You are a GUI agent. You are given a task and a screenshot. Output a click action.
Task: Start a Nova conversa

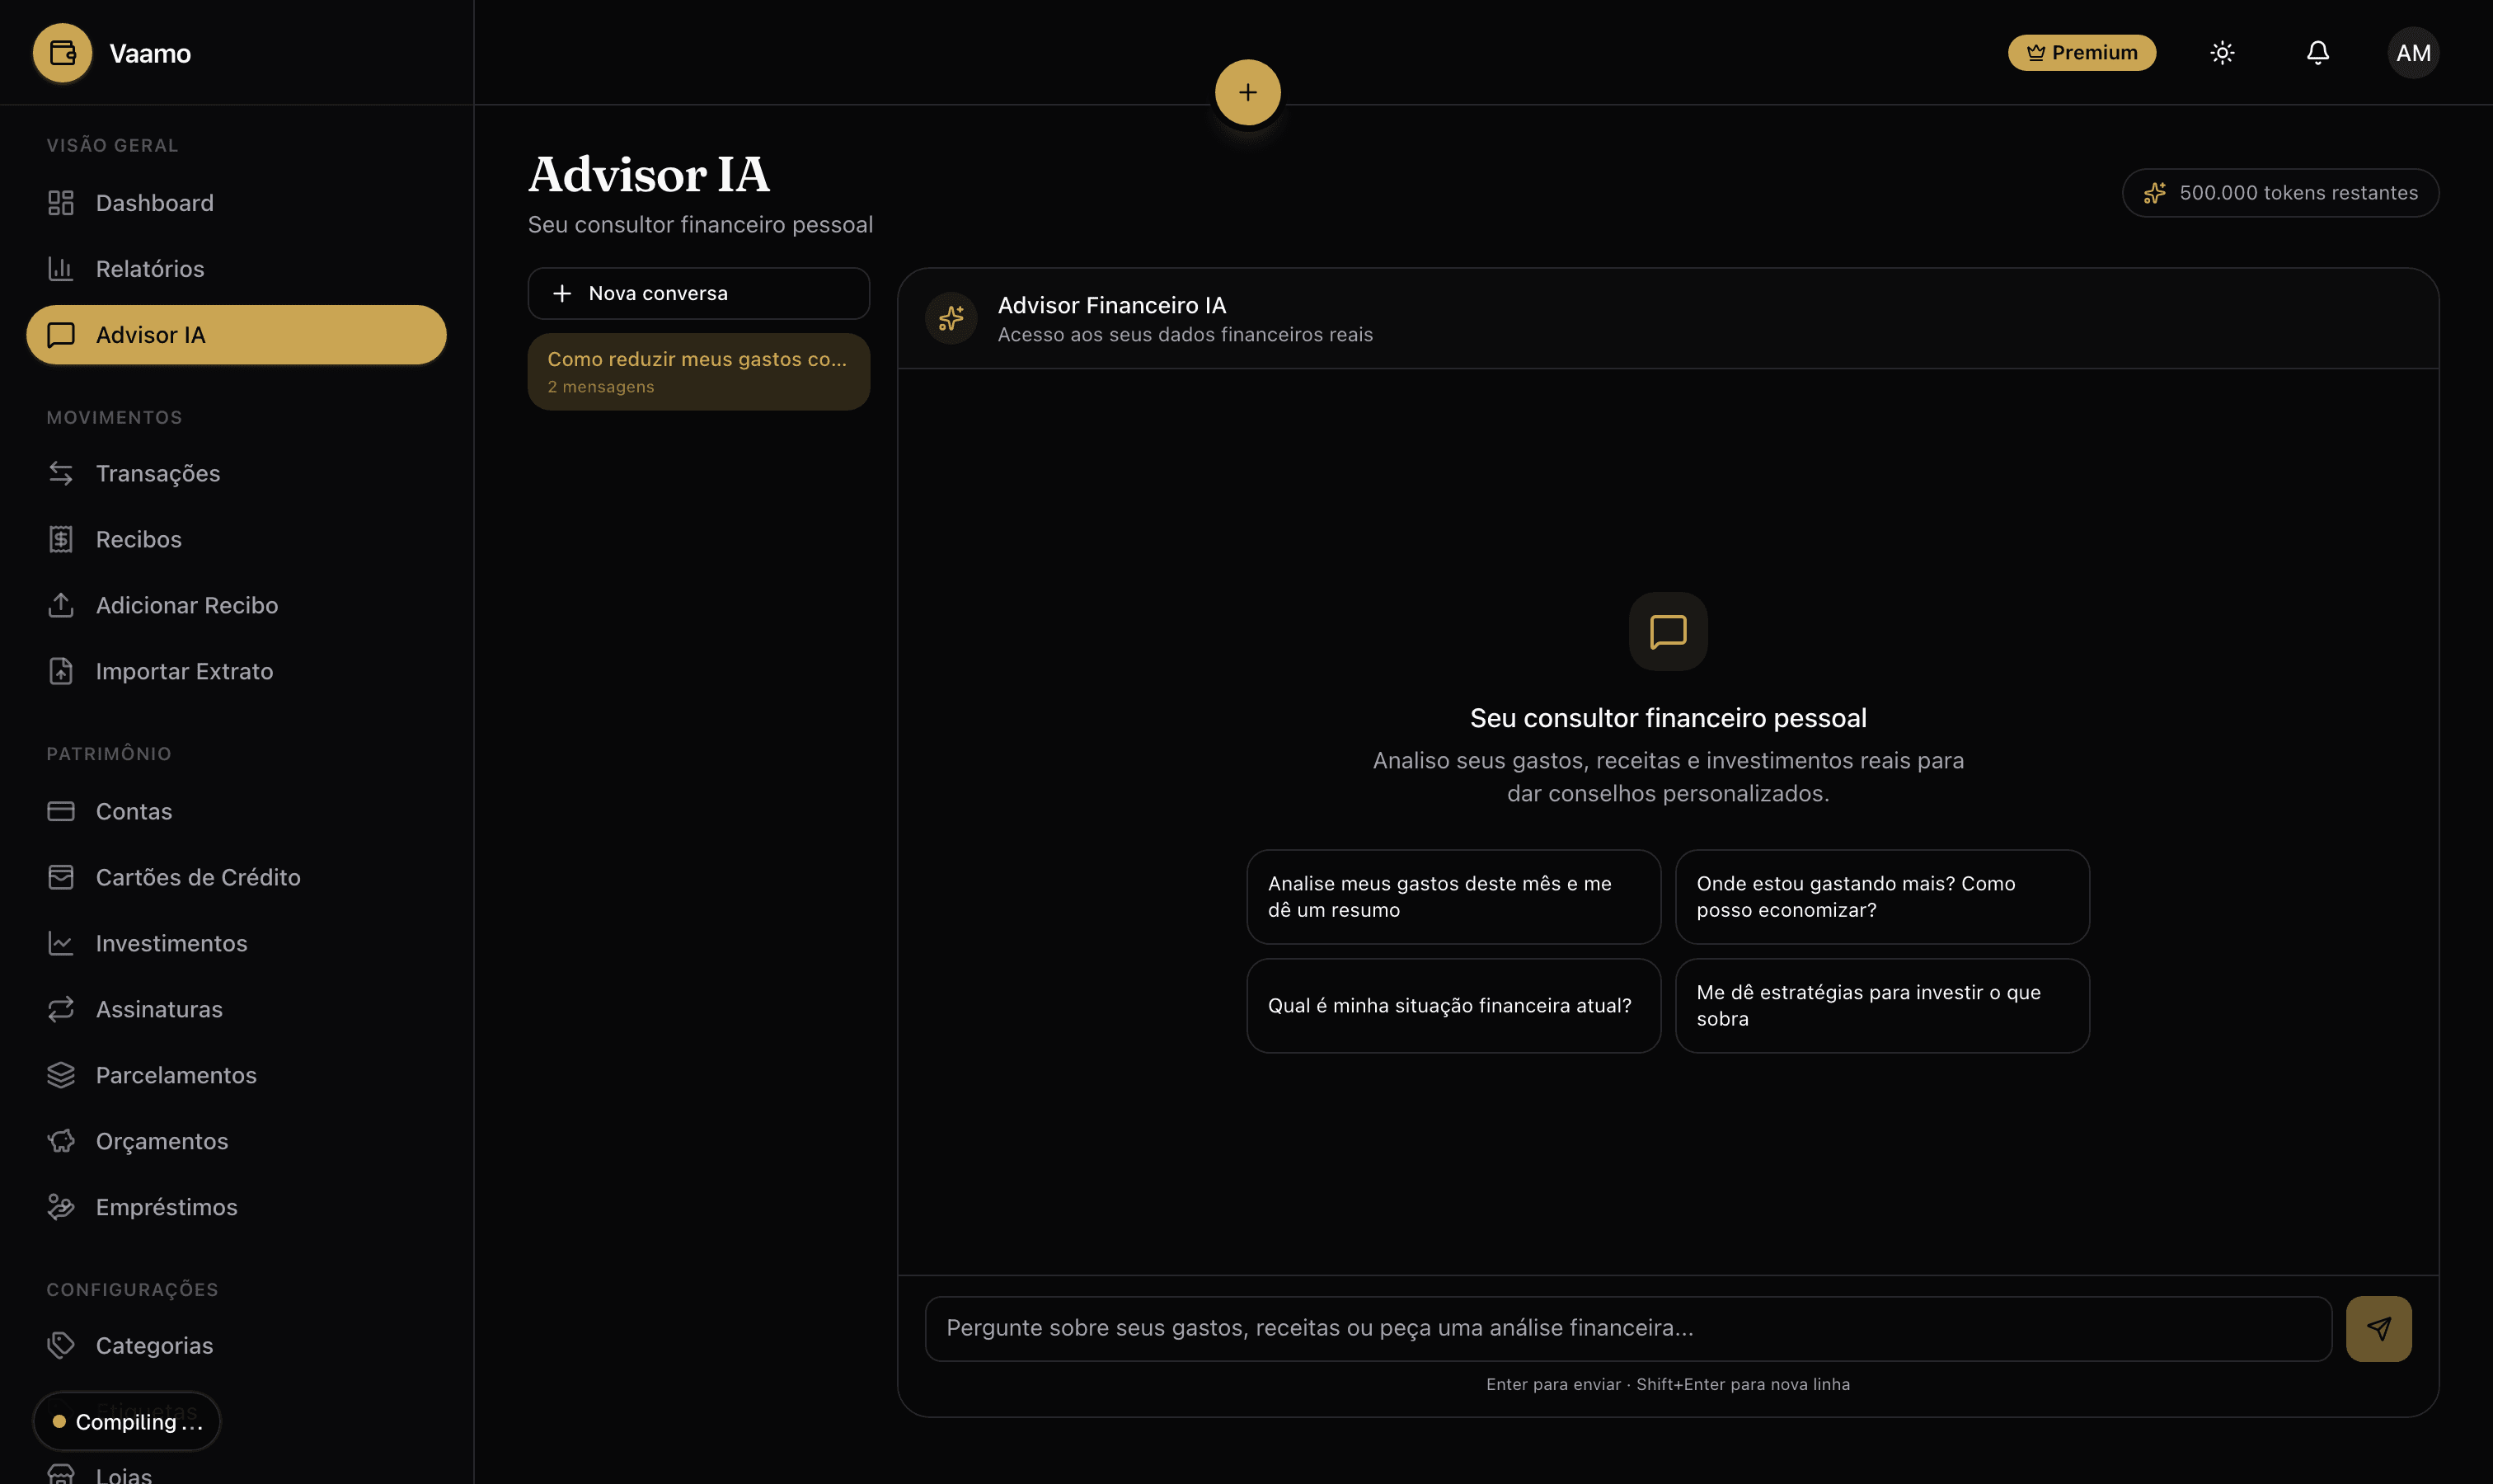(698, 293)
